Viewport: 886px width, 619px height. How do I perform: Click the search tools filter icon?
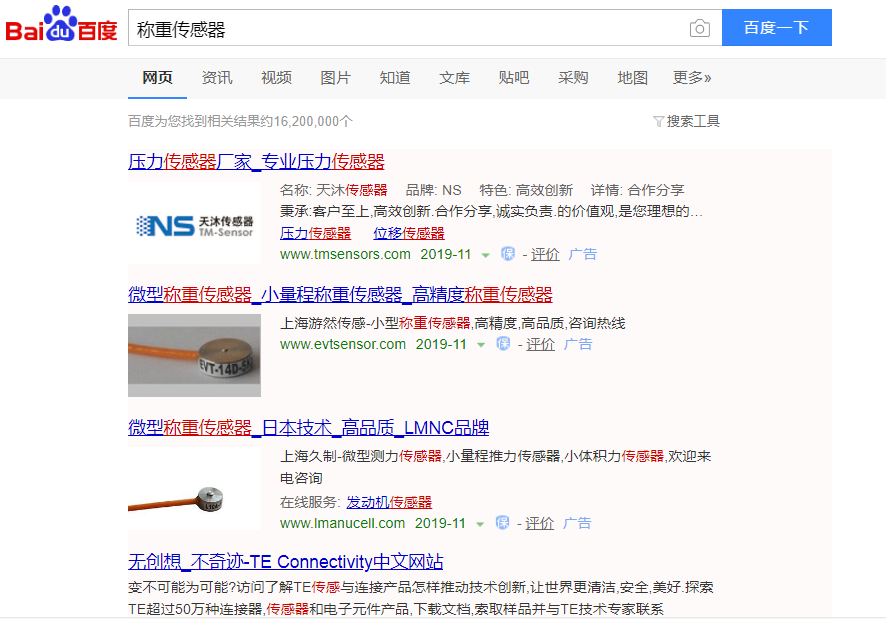click(658, 121)
